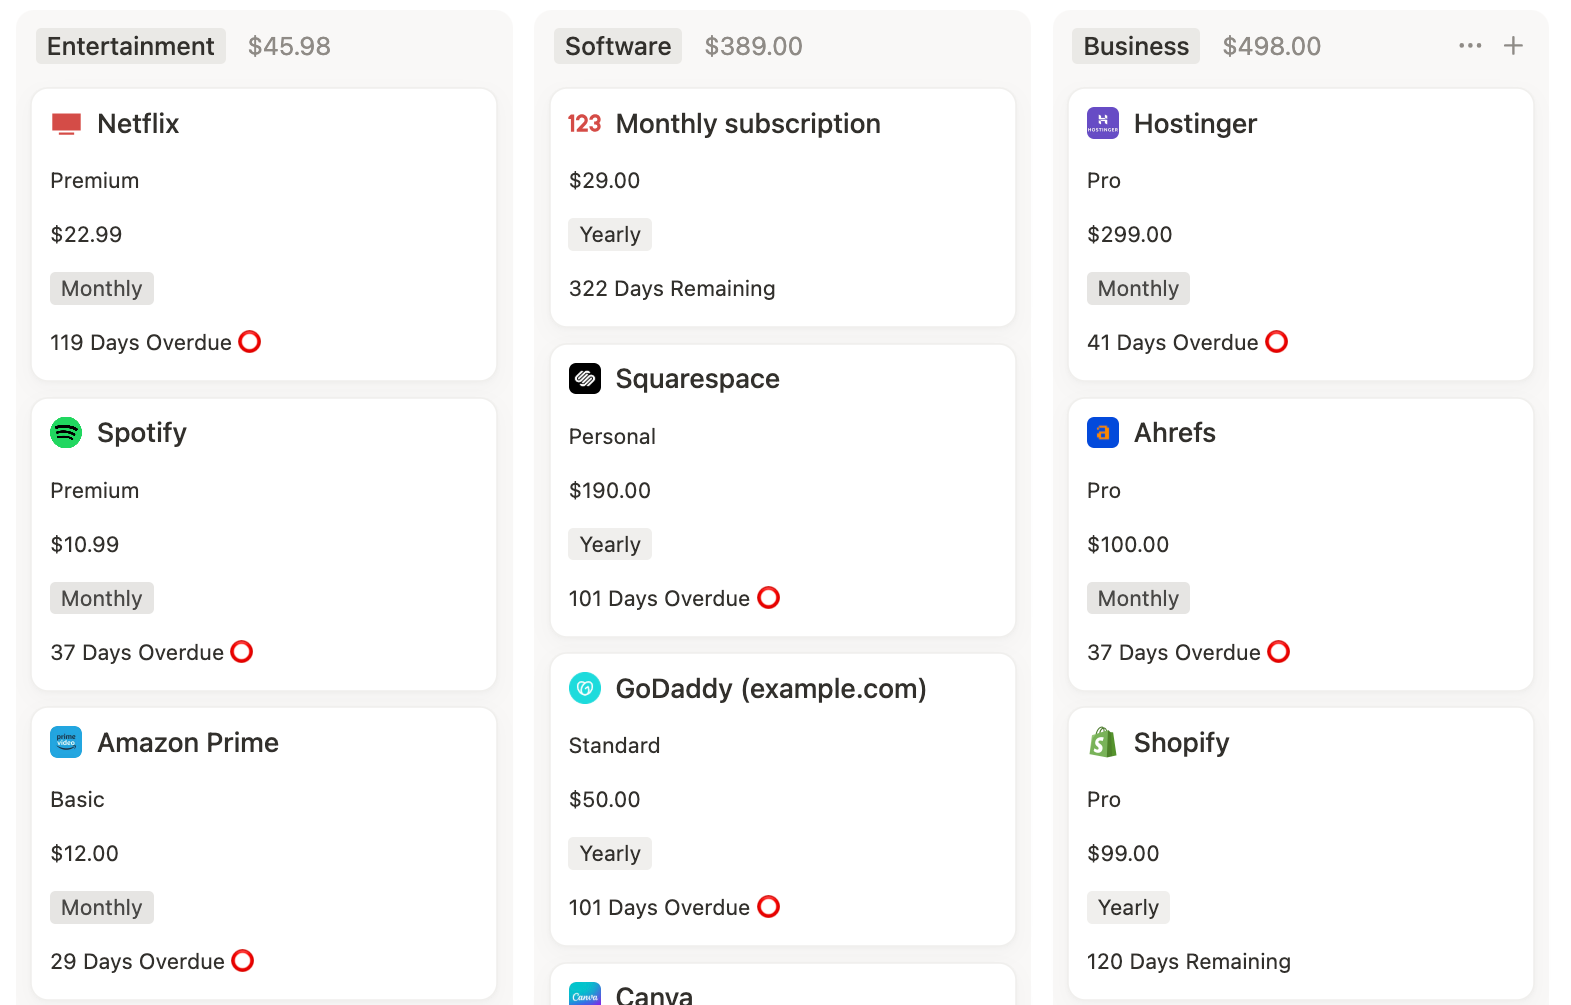Click Squarespace overdue red circle indicator
Viewport: 1571px width, 1005px height.
(769, 598)
